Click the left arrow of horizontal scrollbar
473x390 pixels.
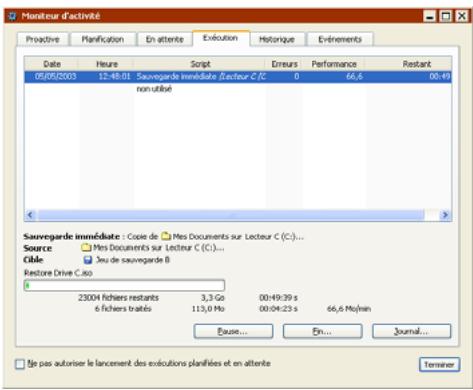(30, 215)
